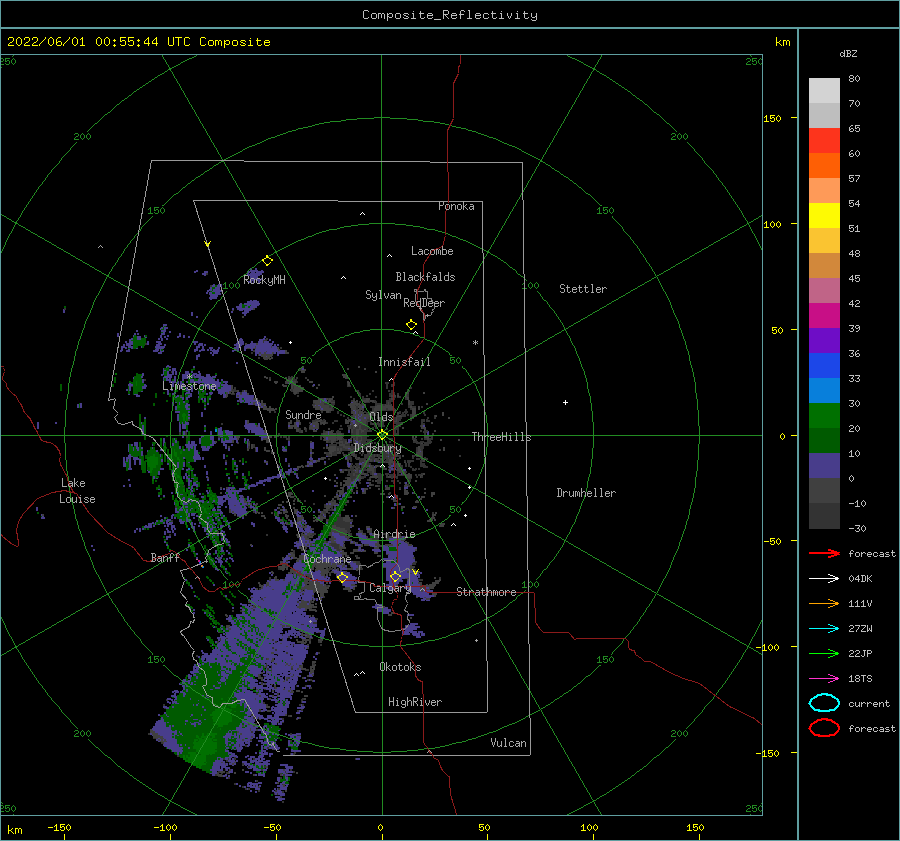Click the Vulcan town label

pyautogui.click(x=508, y=743)
